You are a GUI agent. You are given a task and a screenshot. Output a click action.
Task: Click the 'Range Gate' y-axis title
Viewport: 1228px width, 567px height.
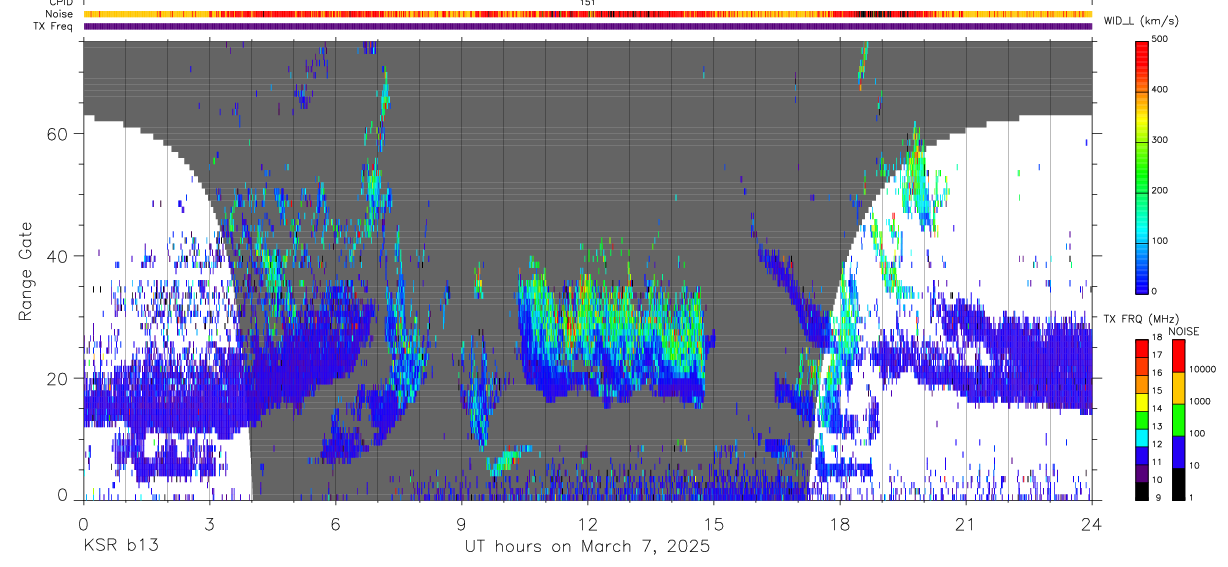27,271
